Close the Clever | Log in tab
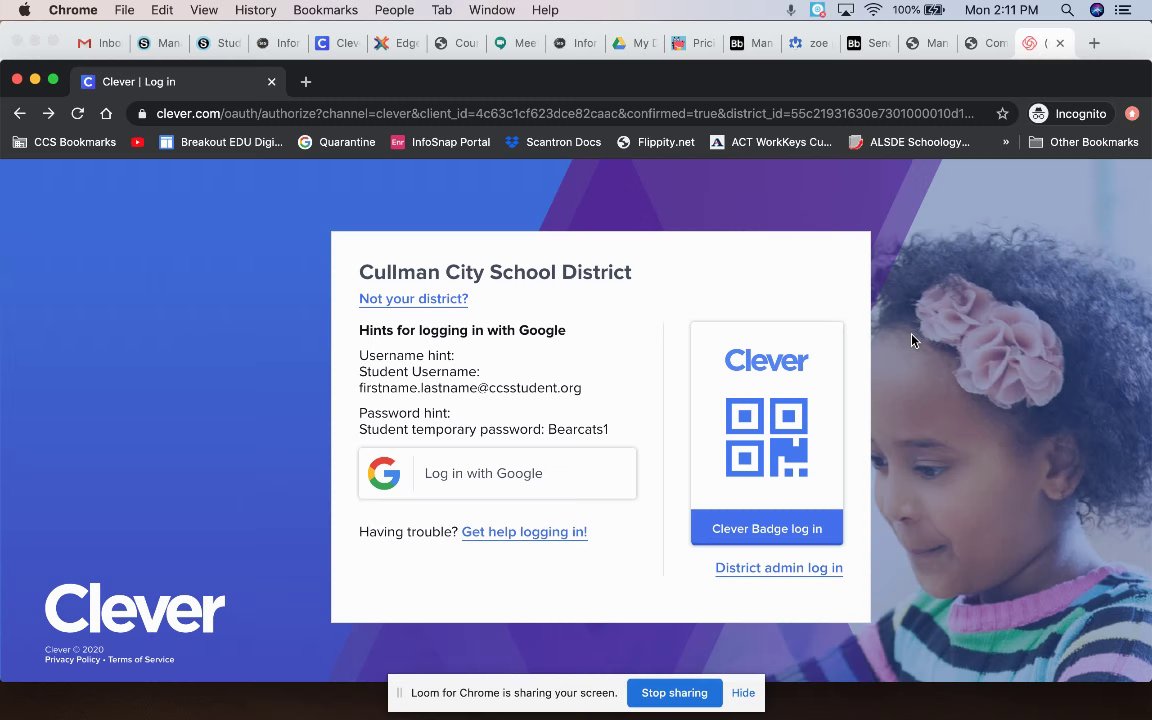Image resolution: width=1152 pixels, height=720 pixels. pyautogui.click(x=271, y=82)
